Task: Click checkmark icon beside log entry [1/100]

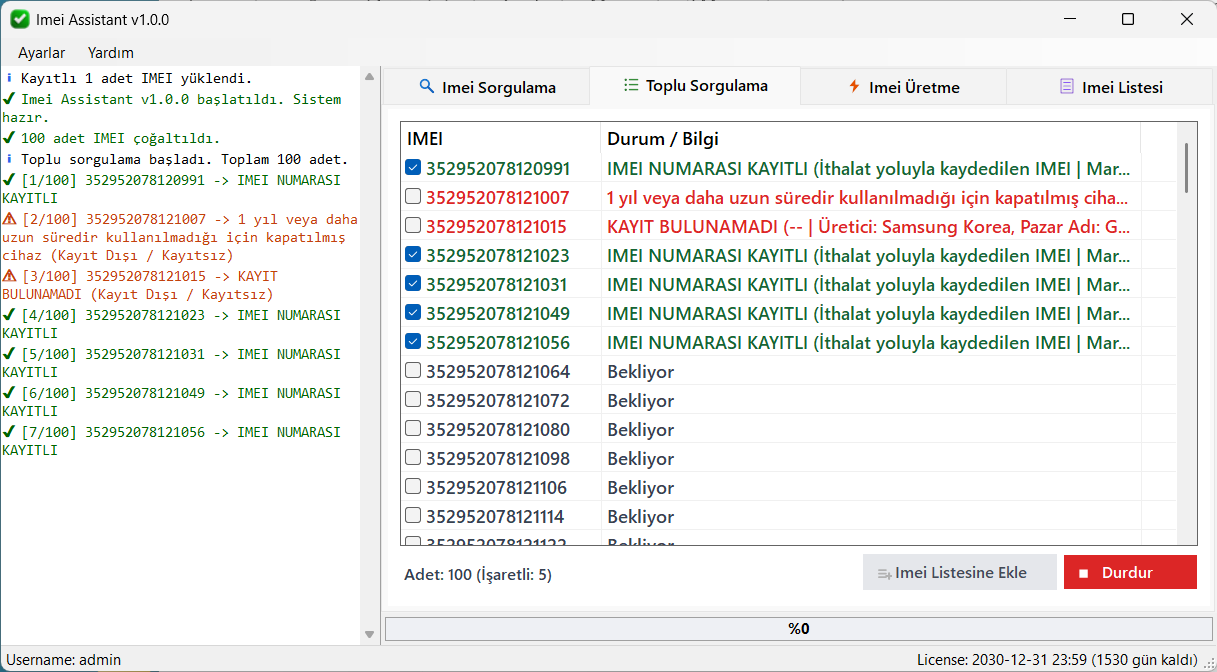Action: 9,179
